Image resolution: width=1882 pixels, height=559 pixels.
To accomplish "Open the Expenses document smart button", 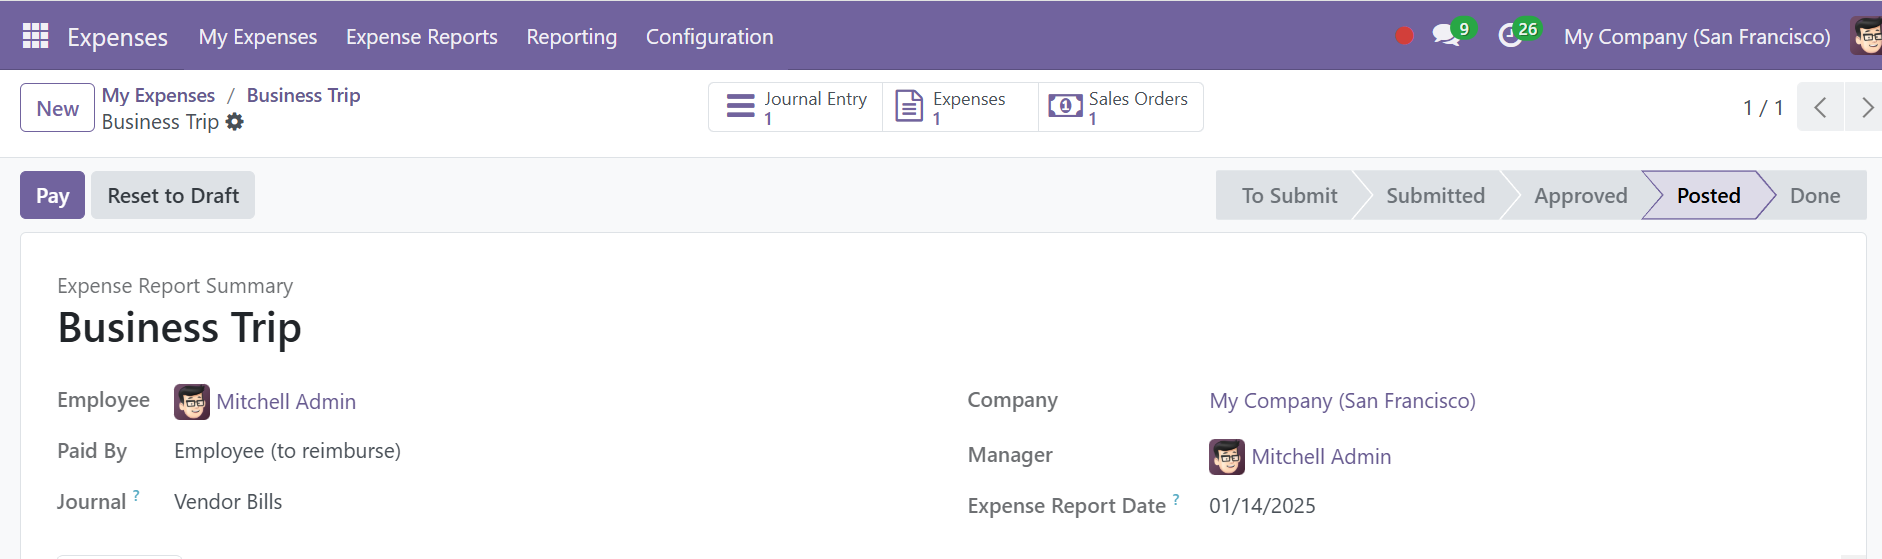I will pyautogui.click(x=960, y=107).
